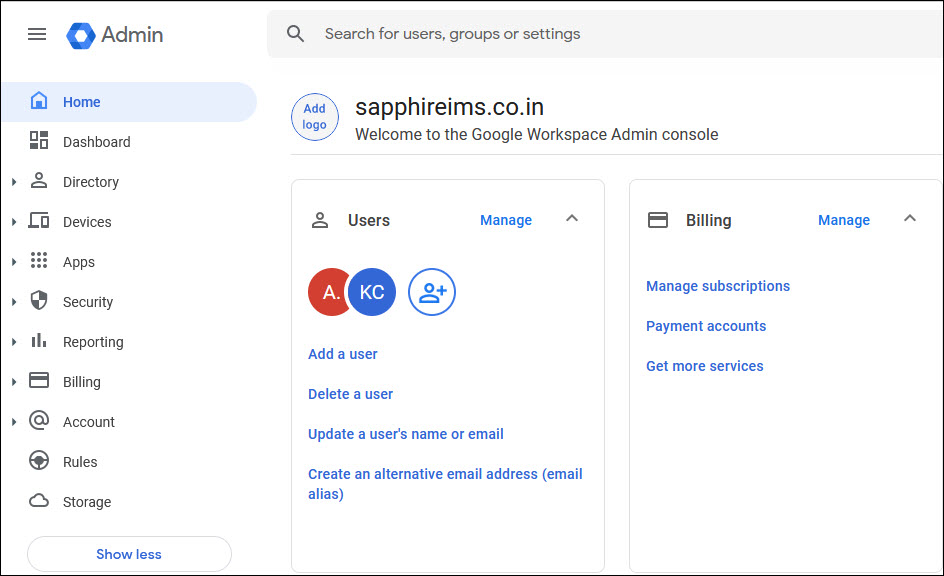This screenshot has height=576, width=944.
Task: Open the hamburger main menu
Action: [37, 34]
